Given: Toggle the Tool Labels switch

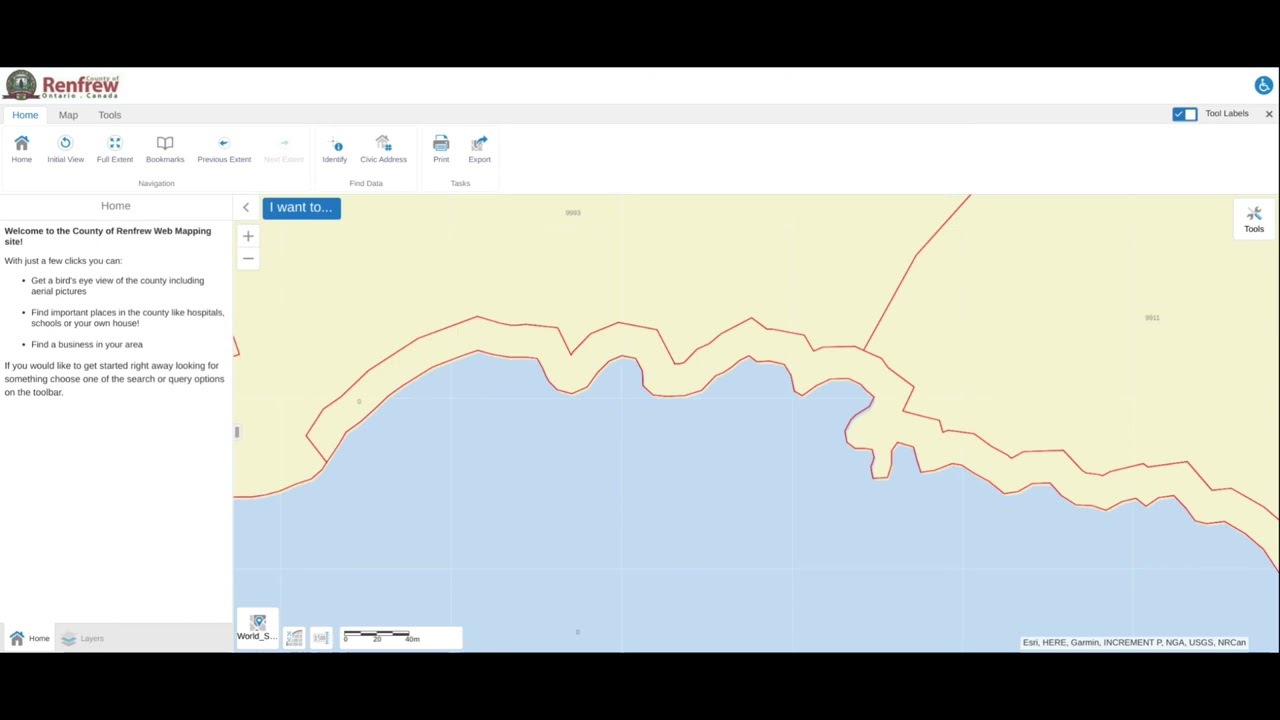Looking at the screenshot, I should click(x=1185, y=114).
